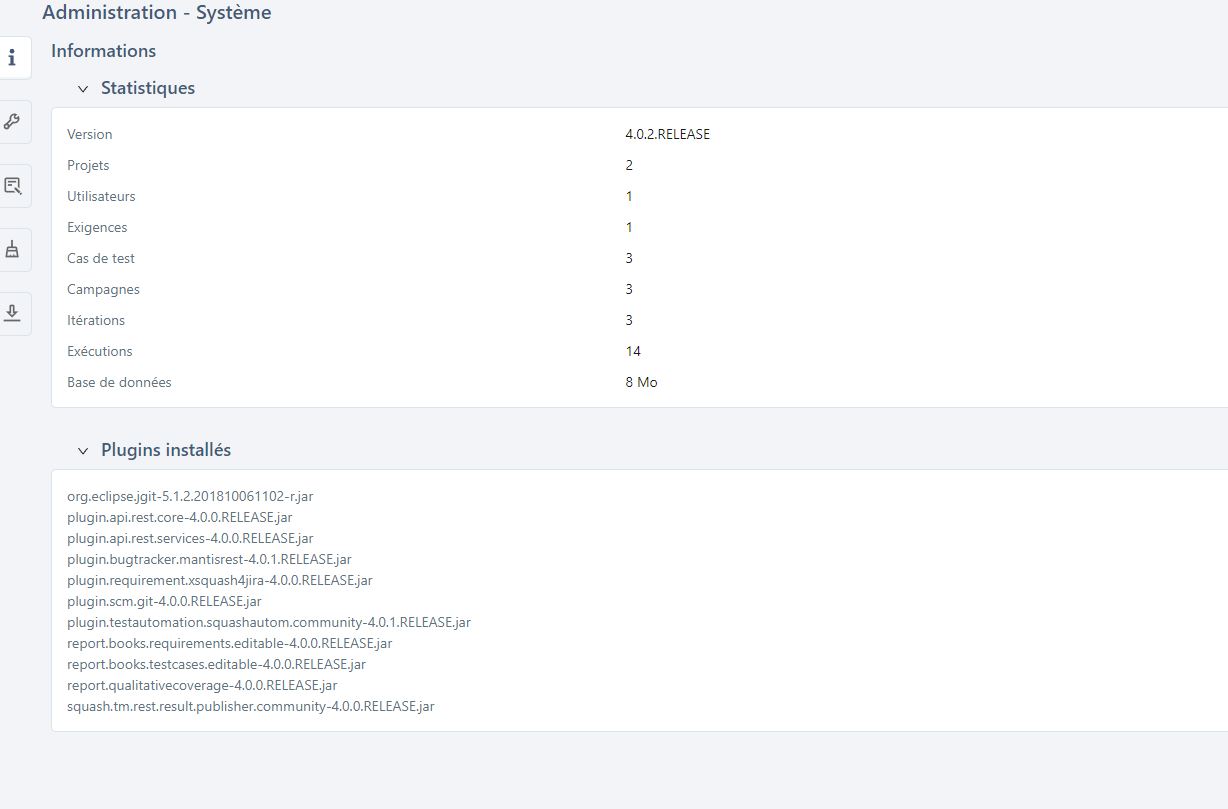This screenshot has width=1228, height=809.
Task: Click the download icon in the sidebar
Action: [x=12, y=314]
